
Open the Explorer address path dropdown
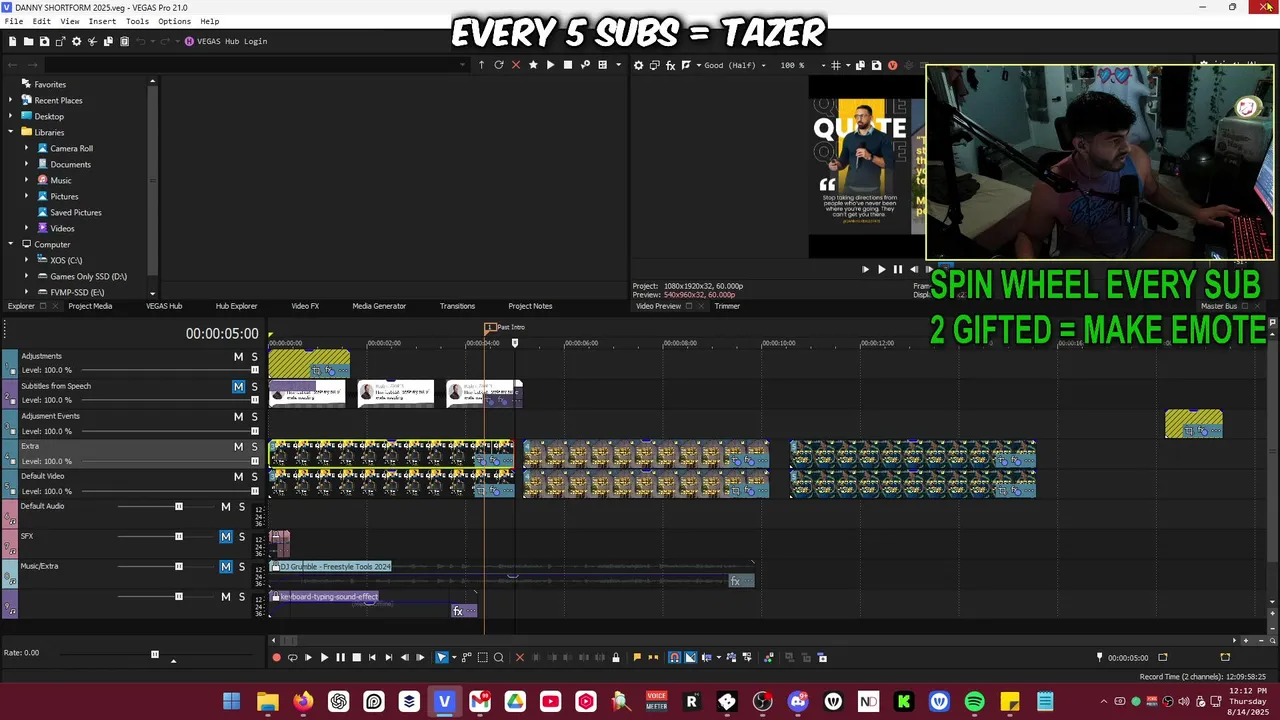point(462,65)
